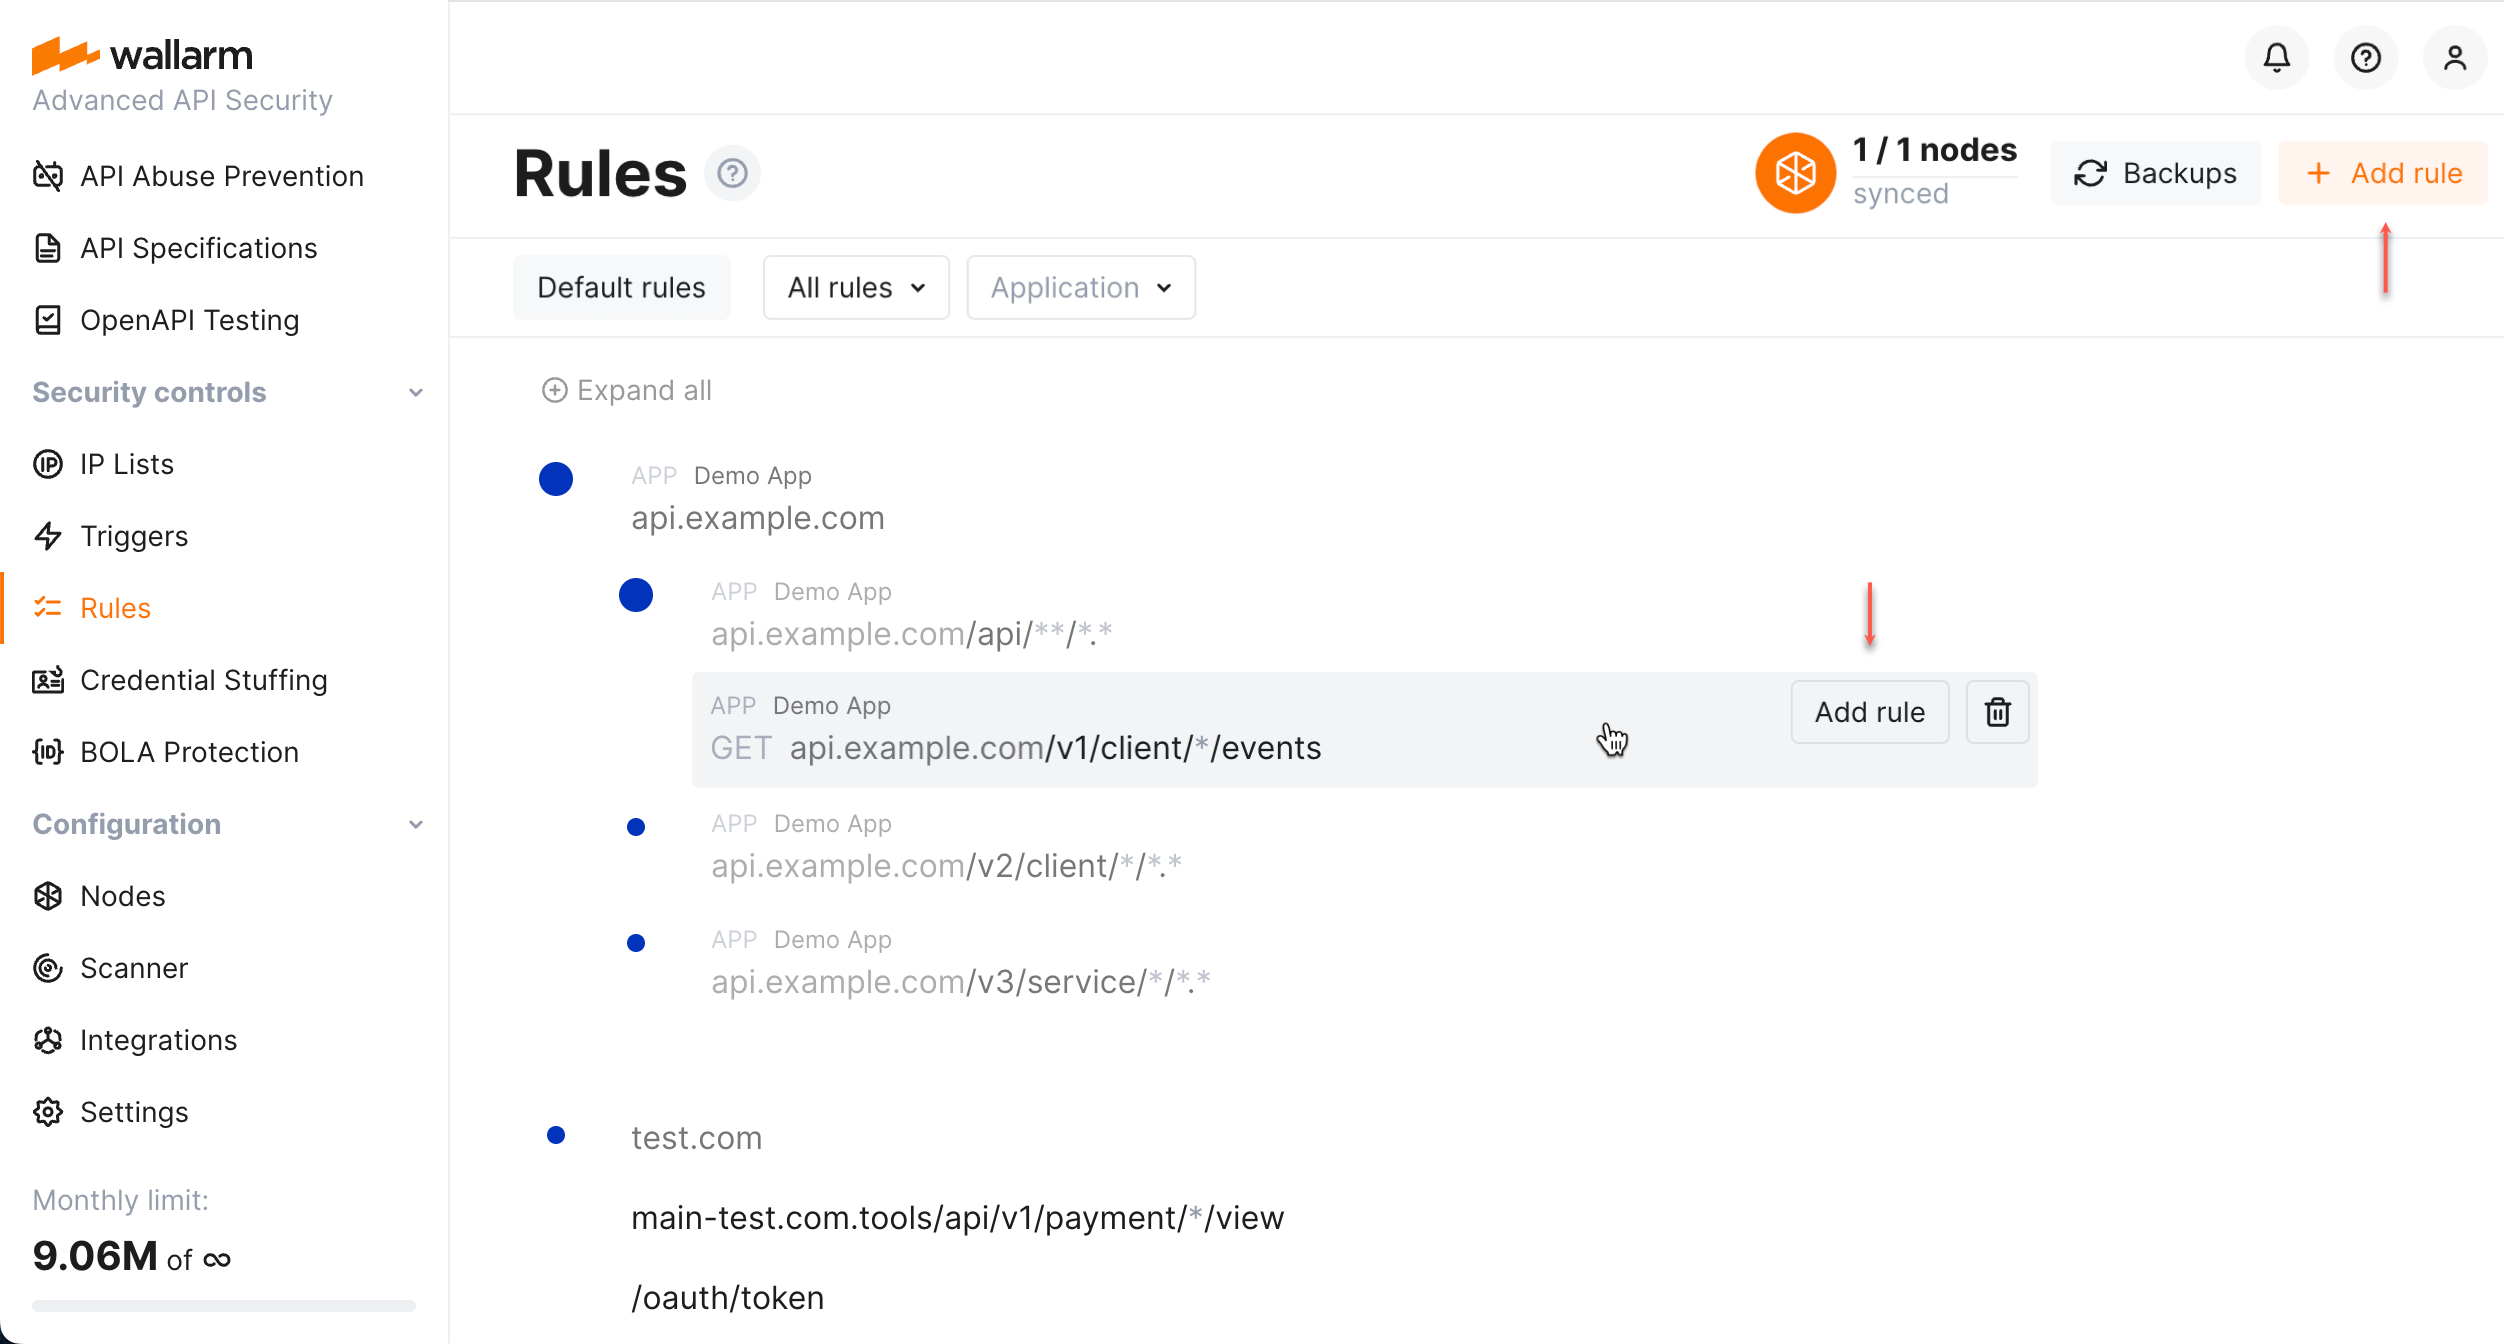Click the help question mark icon in header
2504x1344 pixels.
click(x=2365, y=58)
